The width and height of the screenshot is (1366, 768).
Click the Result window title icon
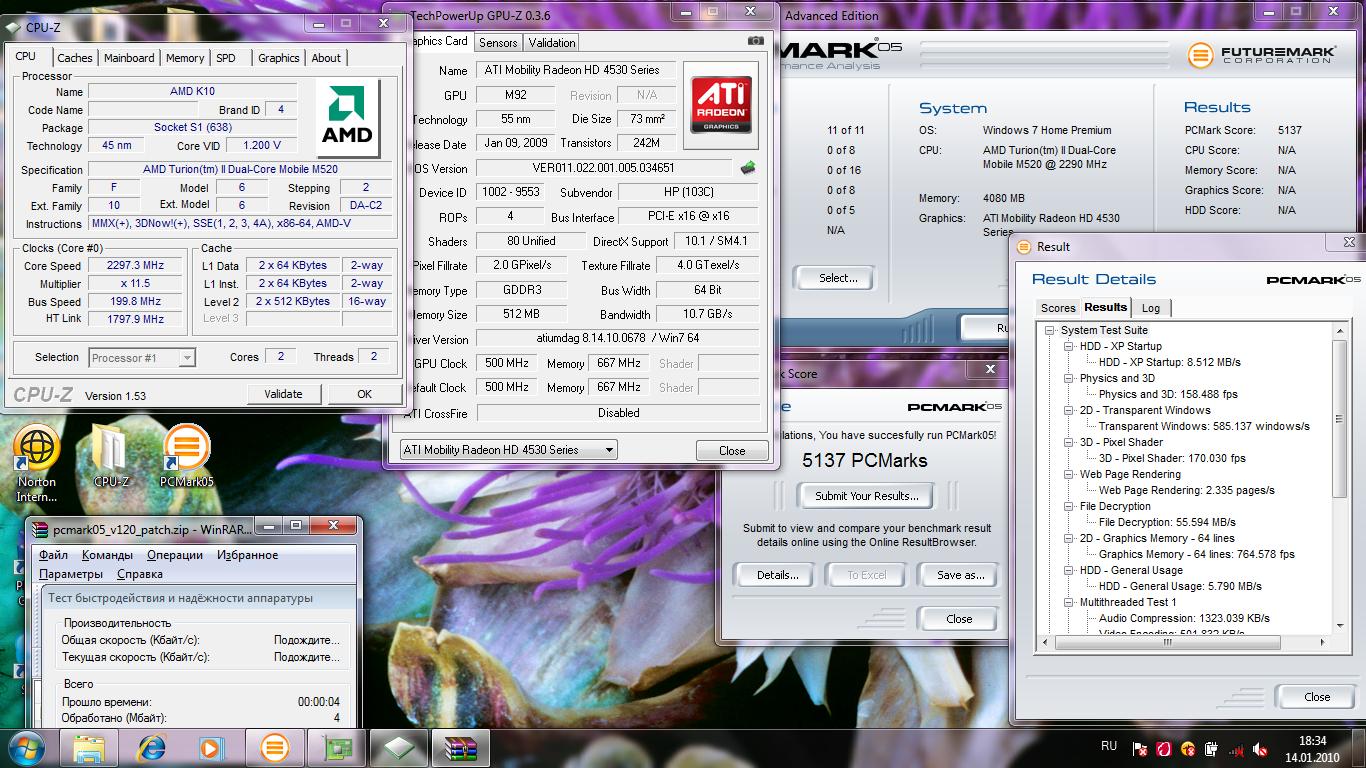click(x=1023, y=246)
